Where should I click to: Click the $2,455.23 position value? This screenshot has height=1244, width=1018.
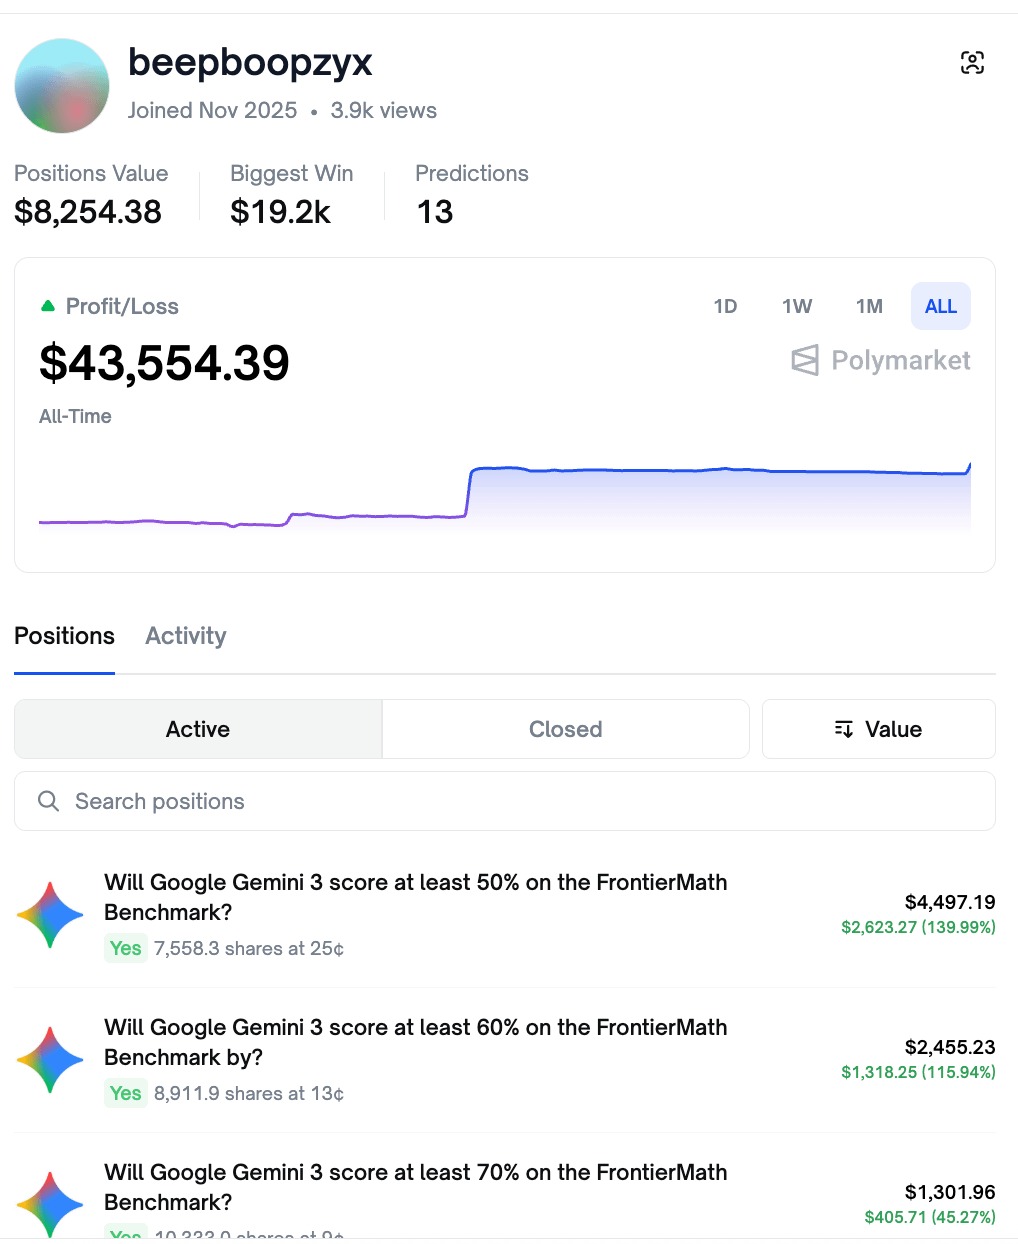[950, 1047]
